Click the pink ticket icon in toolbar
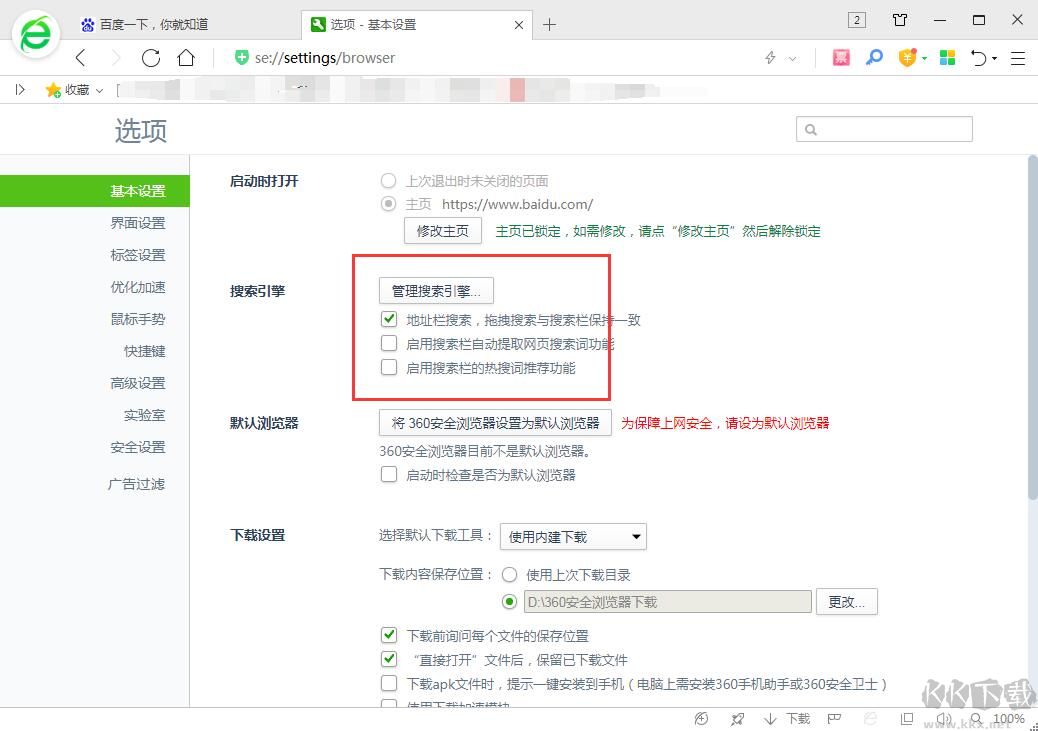The height and width of the screenshot is (731, 1038). pos(841,57)
